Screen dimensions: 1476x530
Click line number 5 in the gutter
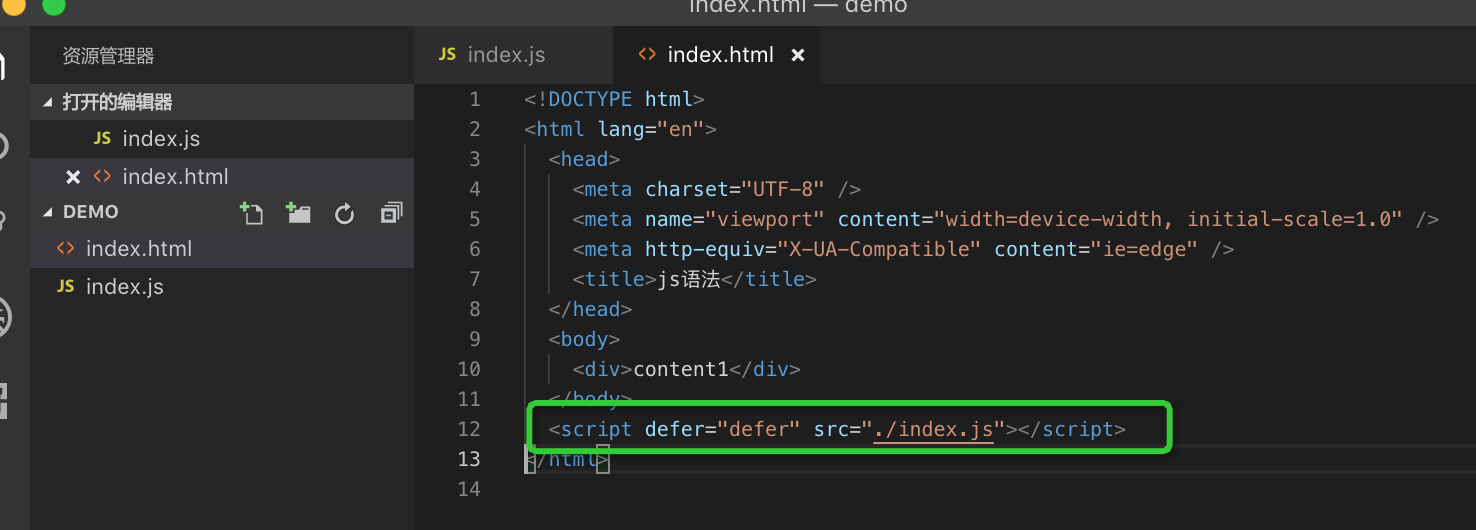pyautogui.click(x=474, y=219)
